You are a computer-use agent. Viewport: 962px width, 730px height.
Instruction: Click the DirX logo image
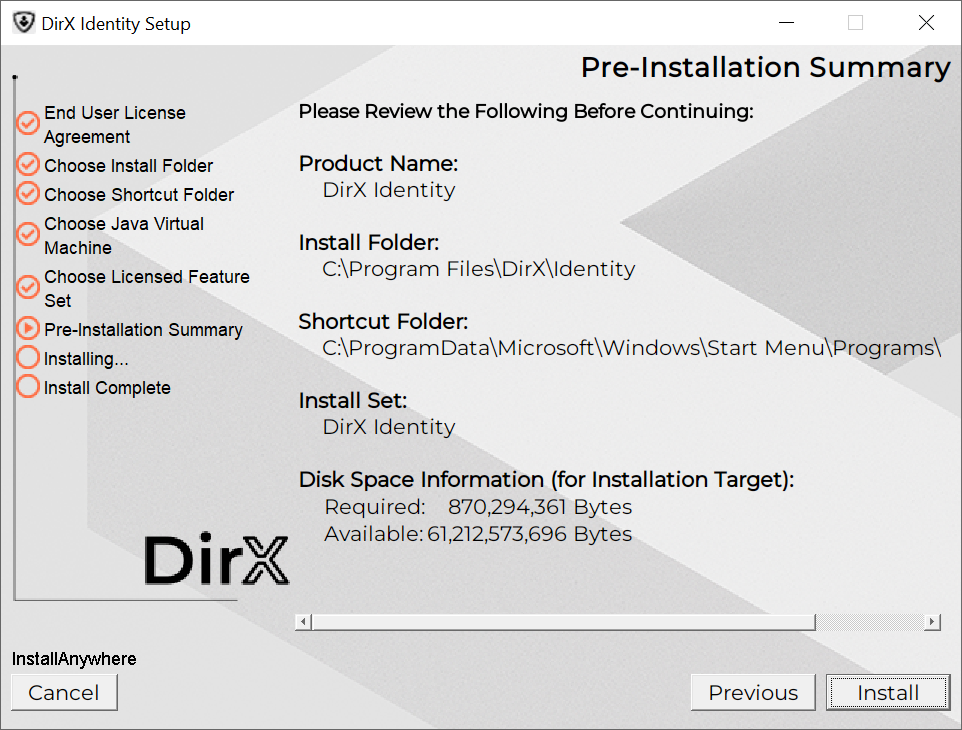click(x=216, y=560)
